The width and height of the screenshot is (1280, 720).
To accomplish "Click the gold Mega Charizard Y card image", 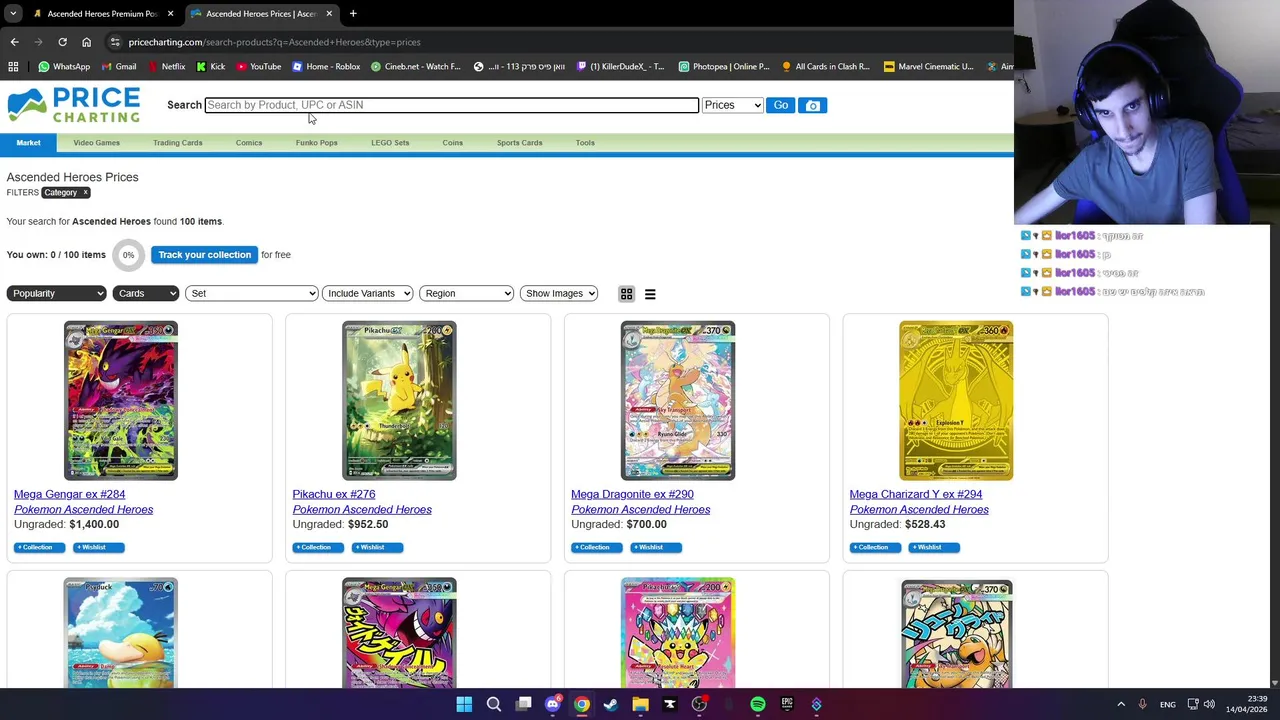I will [x=956, y=401].
